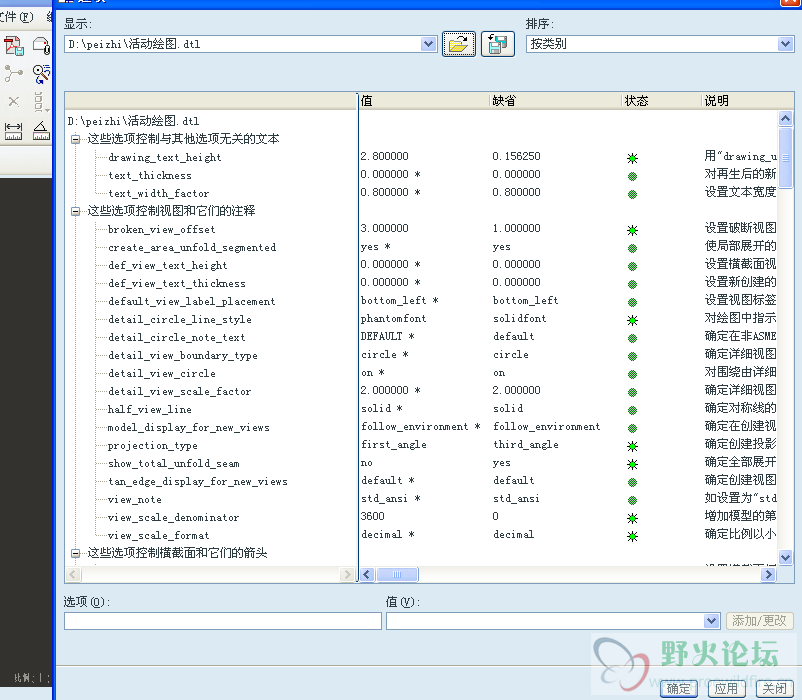Viewport: 802px width, 700px height.
Task: Click the export to PDF toolbar icon
Action: pyautogui.click(x=14, y=46)
